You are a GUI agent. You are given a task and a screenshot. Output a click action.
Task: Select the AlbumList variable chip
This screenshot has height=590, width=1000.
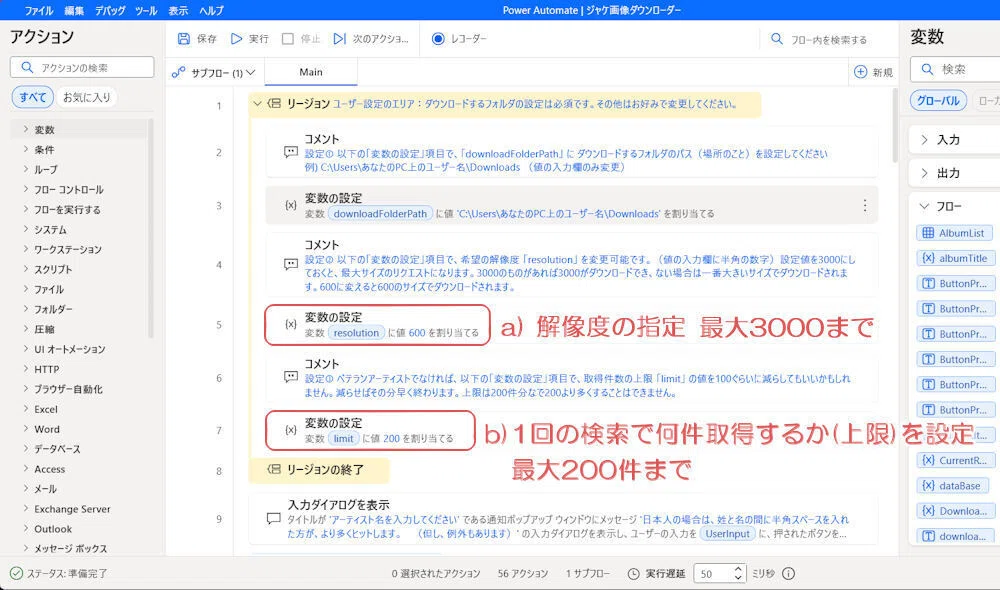click(x=955, y=233)
